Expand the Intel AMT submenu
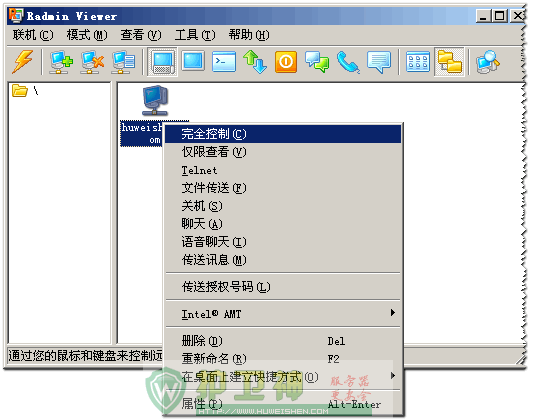536x420 pixels. 283,314
